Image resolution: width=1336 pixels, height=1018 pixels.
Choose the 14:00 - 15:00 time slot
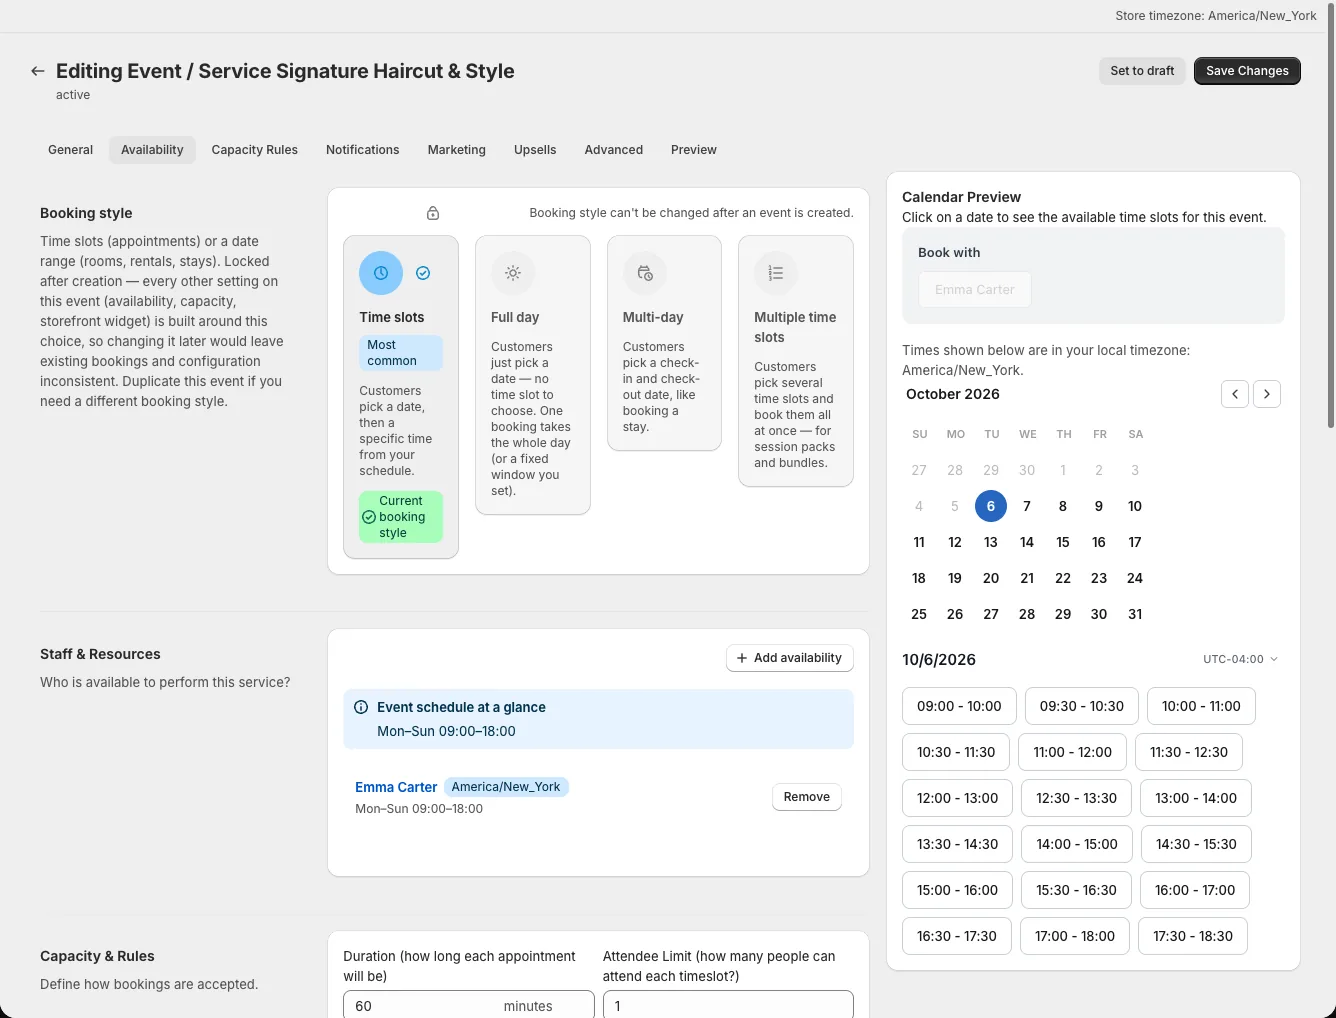tap(1077, 844)
